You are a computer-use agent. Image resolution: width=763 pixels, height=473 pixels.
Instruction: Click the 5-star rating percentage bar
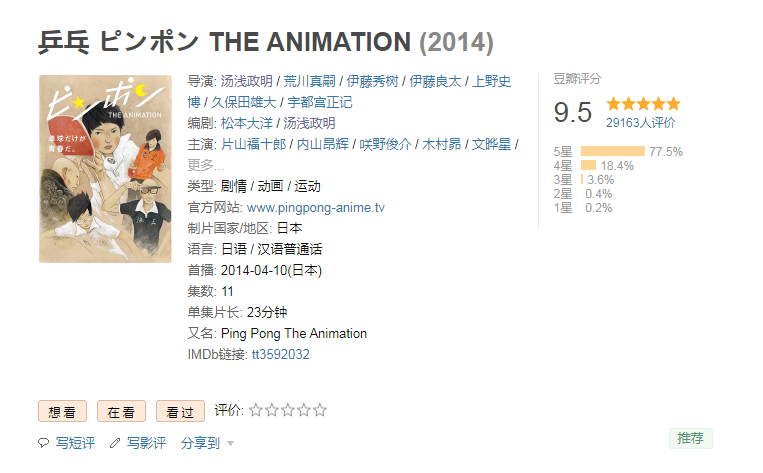coord(612,152)
